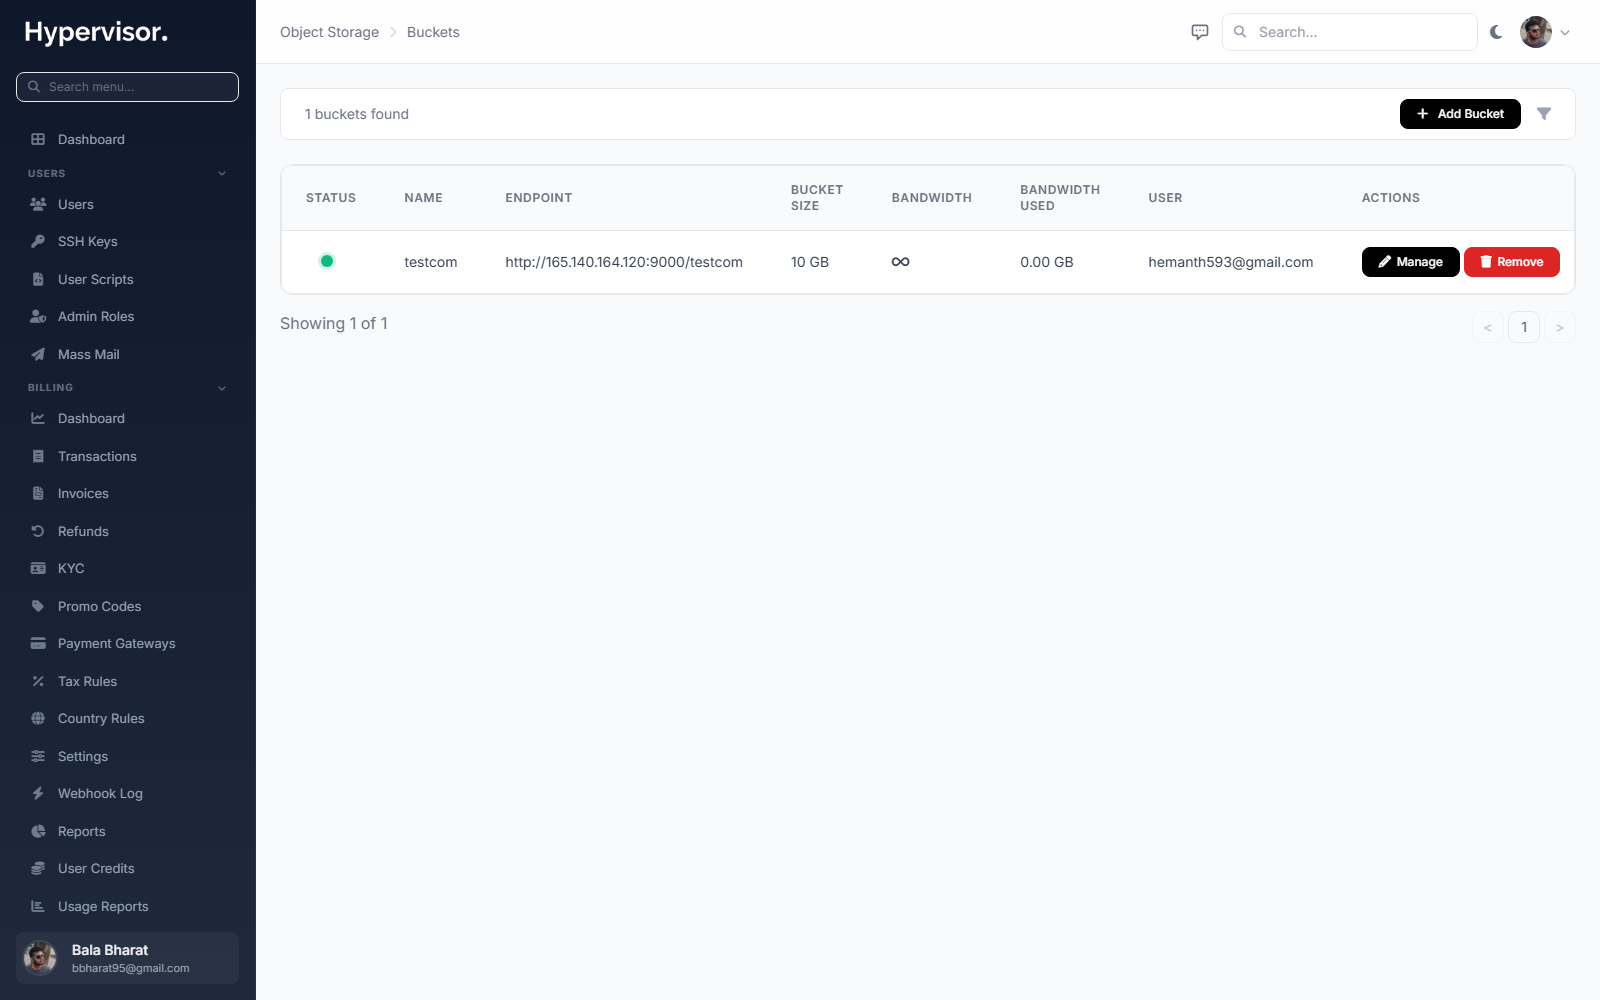This screenshot has width=1600, height=1000.
Task: Collapse the USERS sidebar section
Action: 222,174
